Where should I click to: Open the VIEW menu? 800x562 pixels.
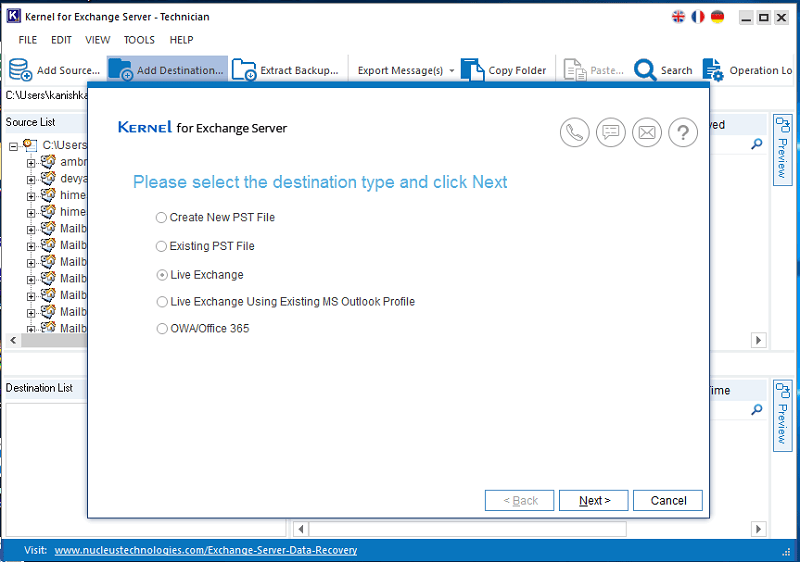pos(97,40)
